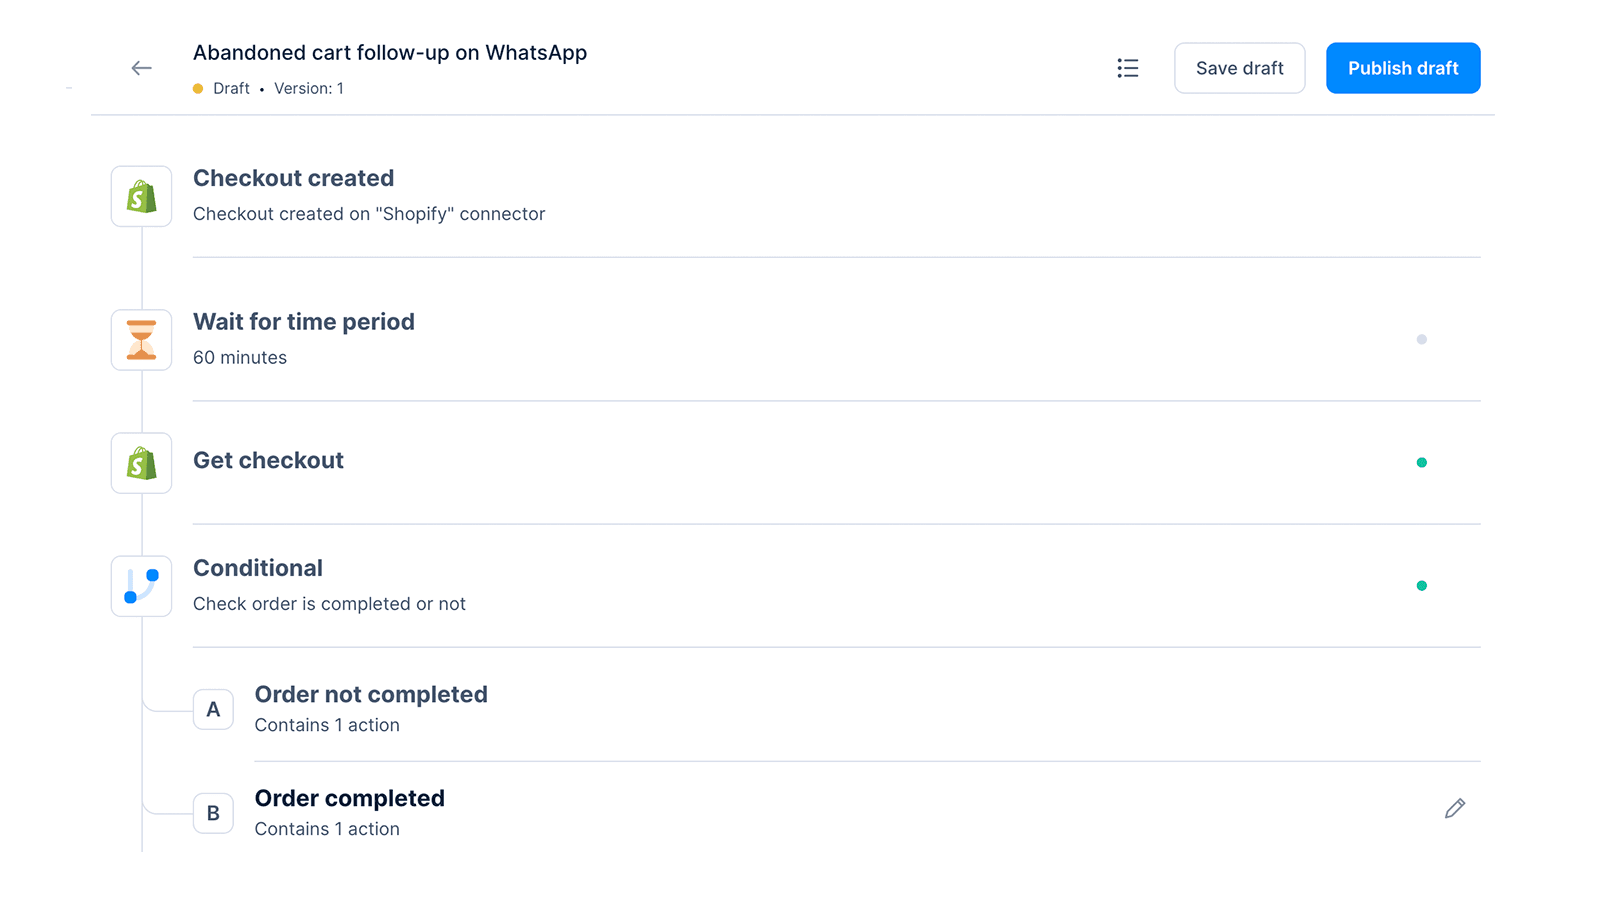
Task: Expand the Conditional step details
Action: click(x=258, y=567)
